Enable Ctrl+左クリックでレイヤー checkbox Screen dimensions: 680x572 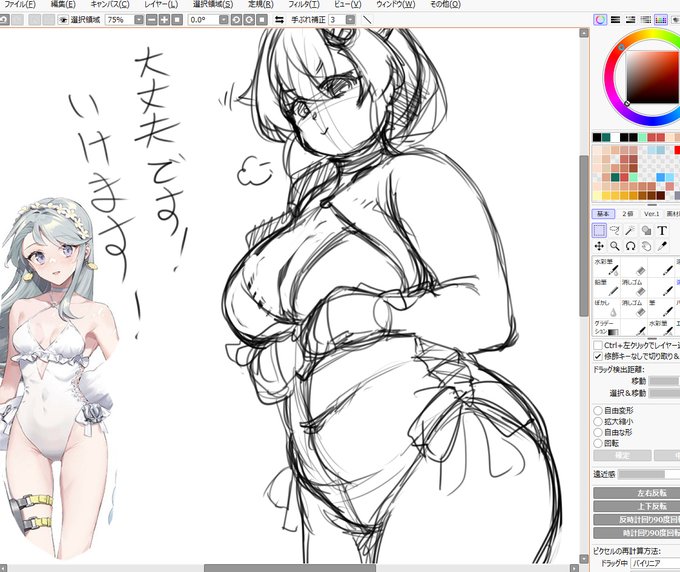pyautogui.click(x=598, y=346)
